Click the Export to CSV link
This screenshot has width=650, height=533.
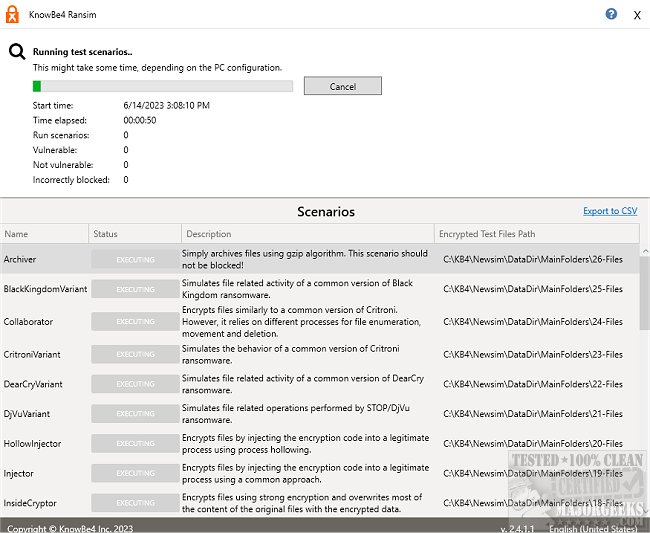(609, 211)
